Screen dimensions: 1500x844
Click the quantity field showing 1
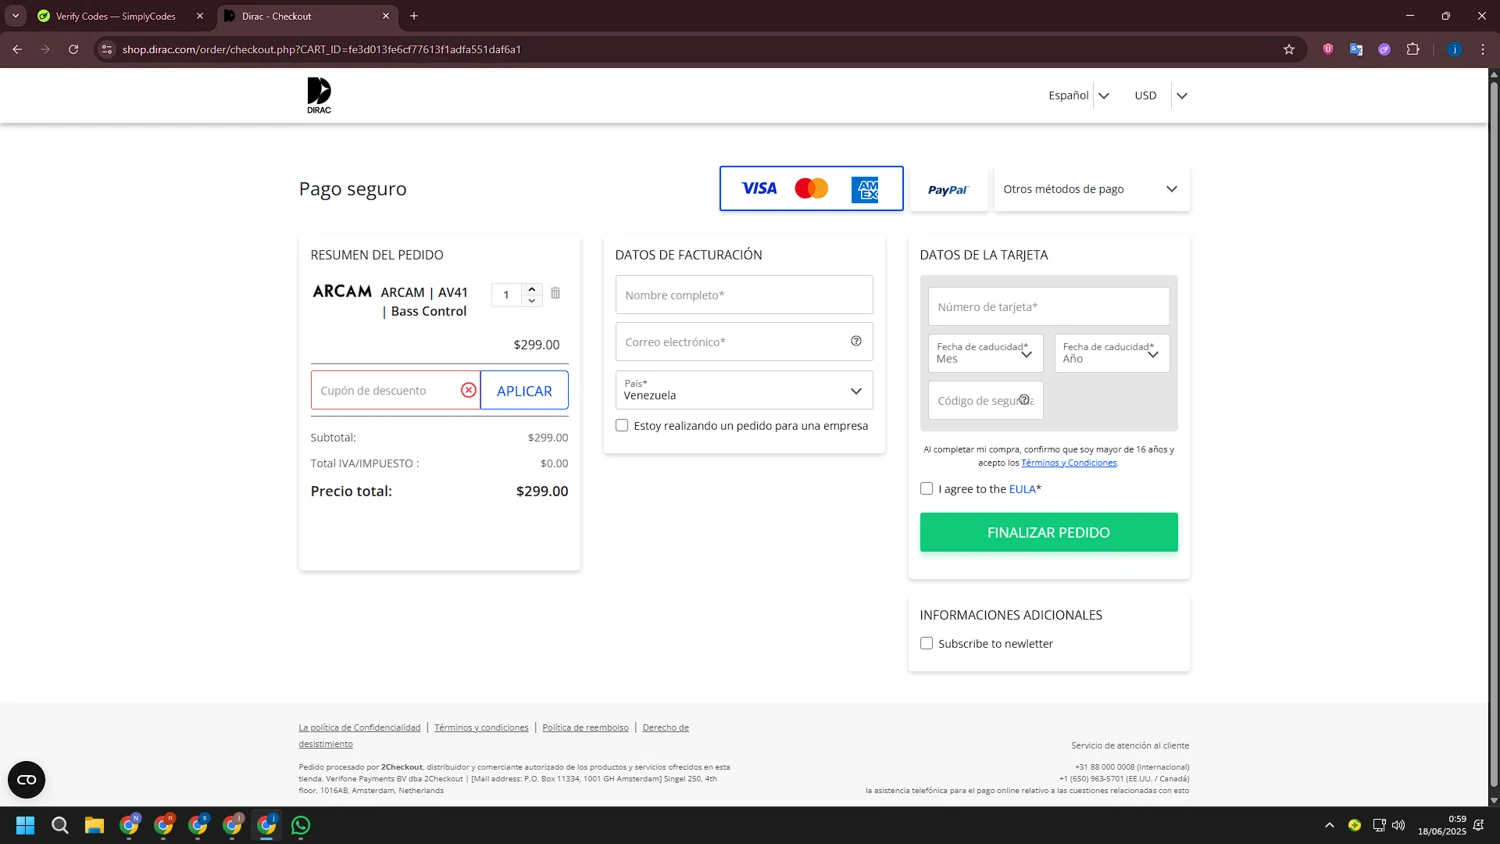click(x=507, y=295)
